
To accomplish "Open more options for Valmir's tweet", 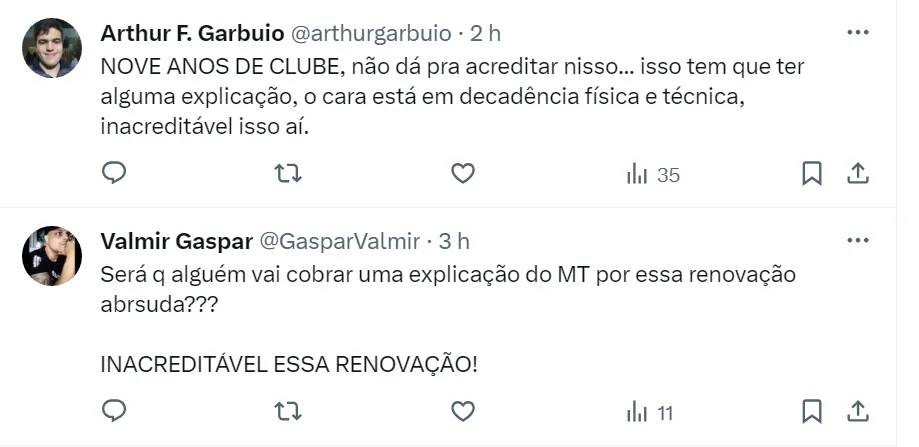I will pyautogui.click(x=857, y=241).
